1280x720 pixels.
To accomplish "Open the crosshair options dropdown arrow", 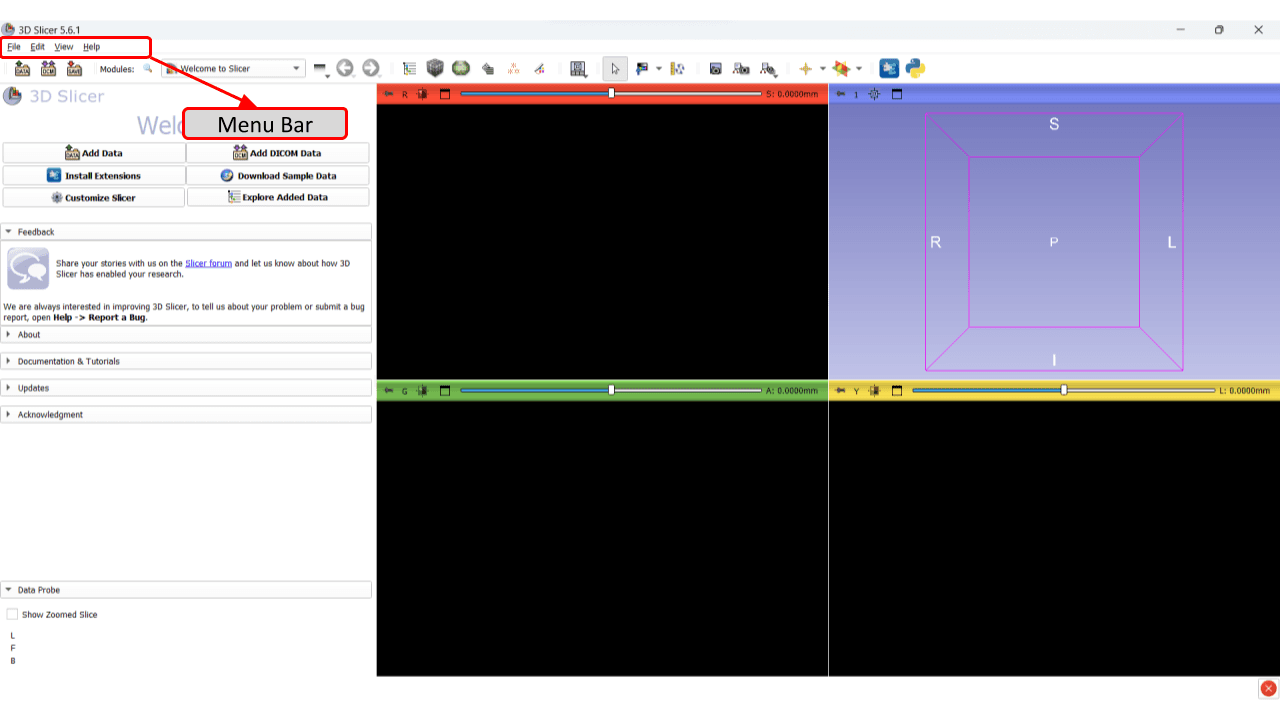I will (823, 68).
